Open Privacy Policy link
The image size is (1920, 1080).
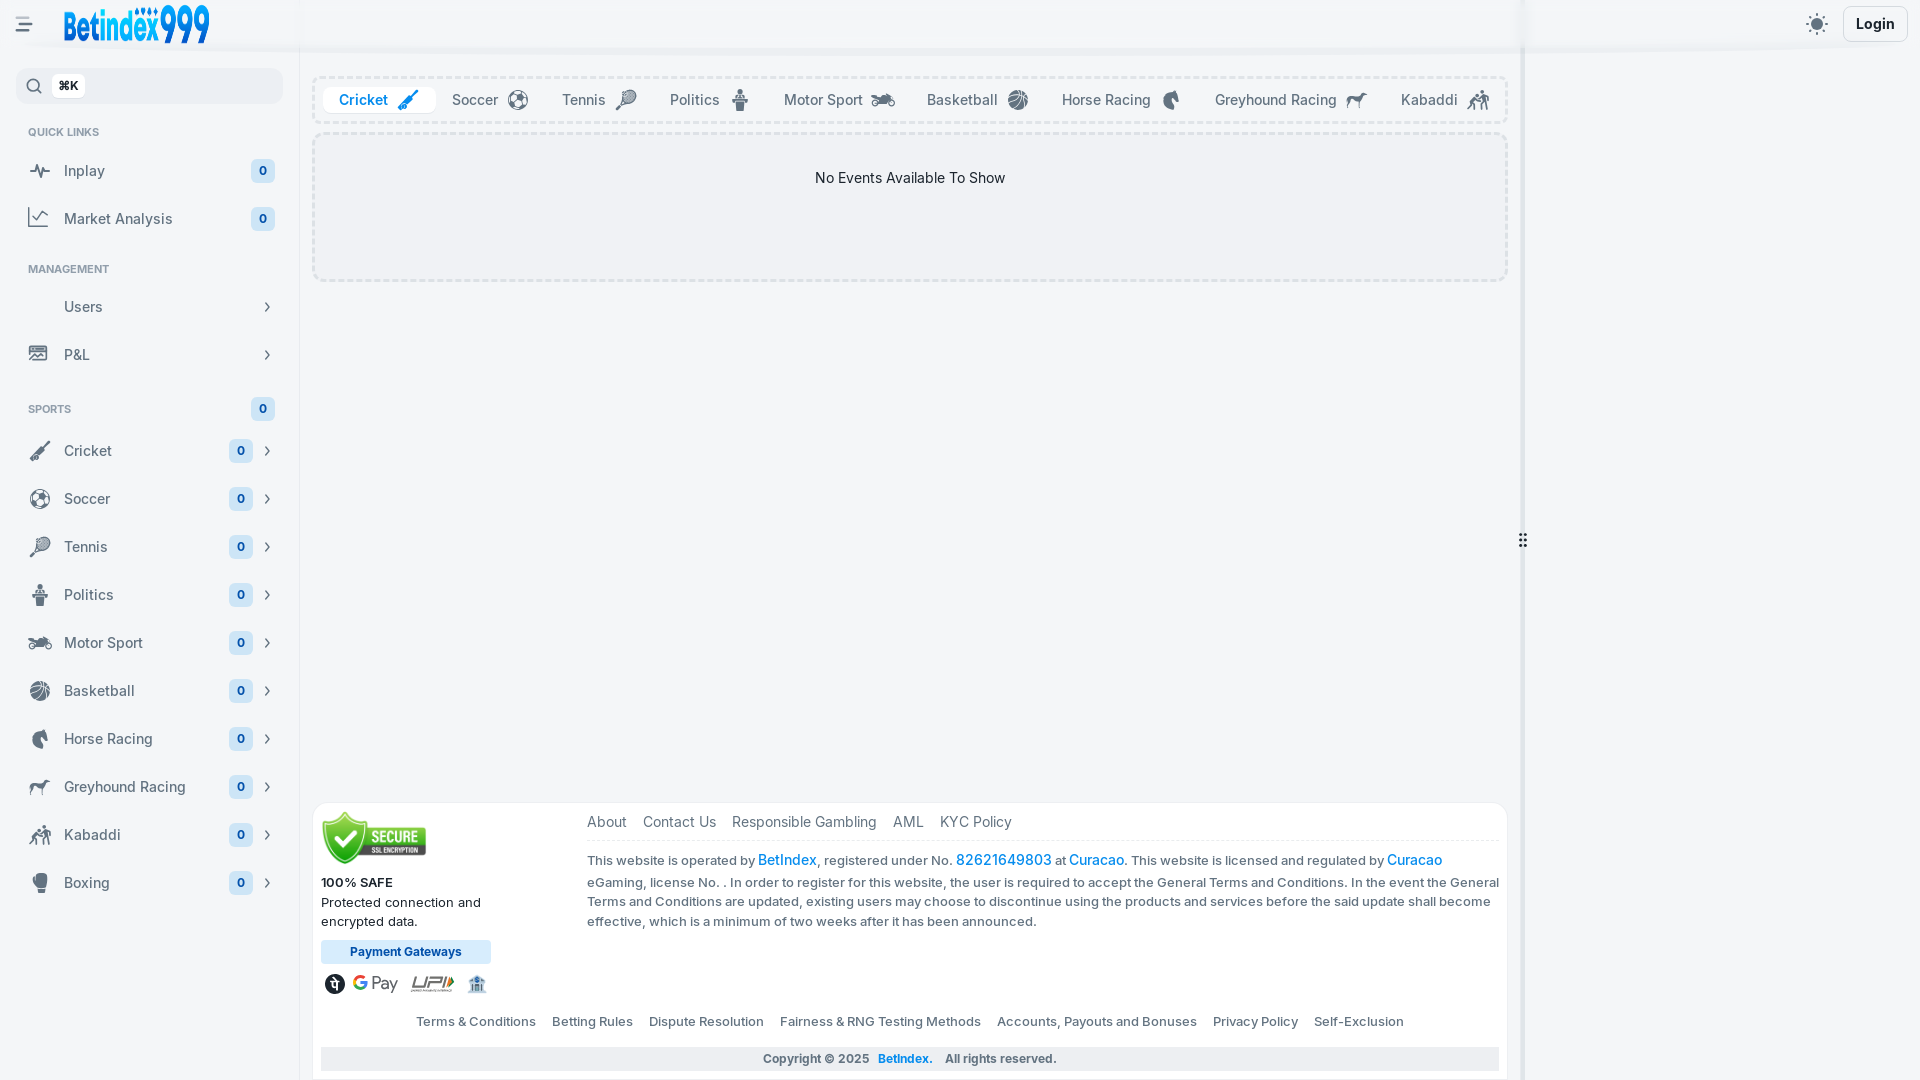point(1255,1022)
